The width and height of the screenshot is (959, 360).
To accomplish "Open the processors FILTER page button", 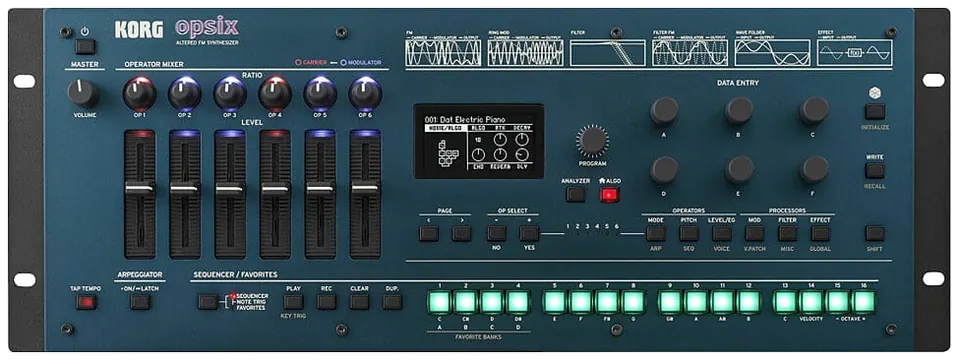I will pos(788,233).
